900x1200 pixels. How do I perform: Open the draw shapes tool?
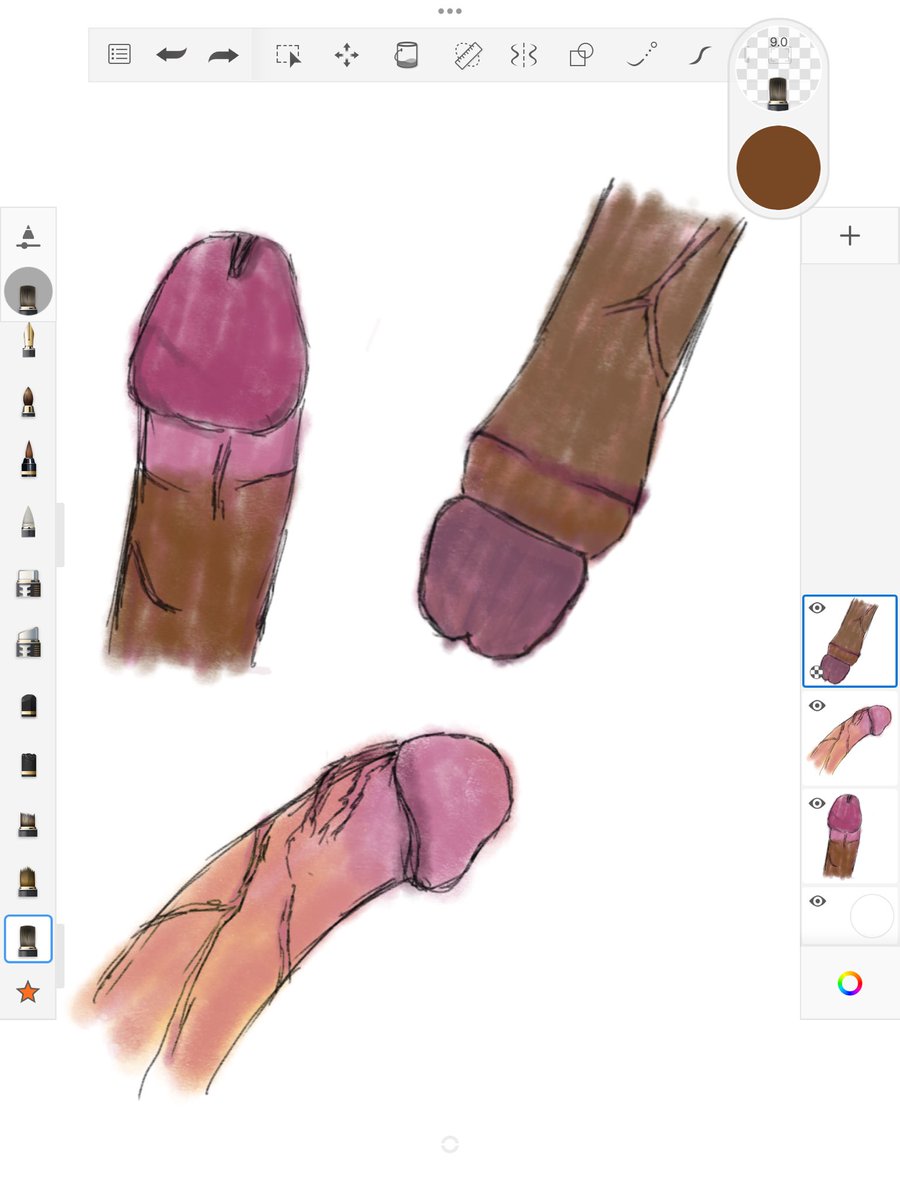[x=581, y=55]
